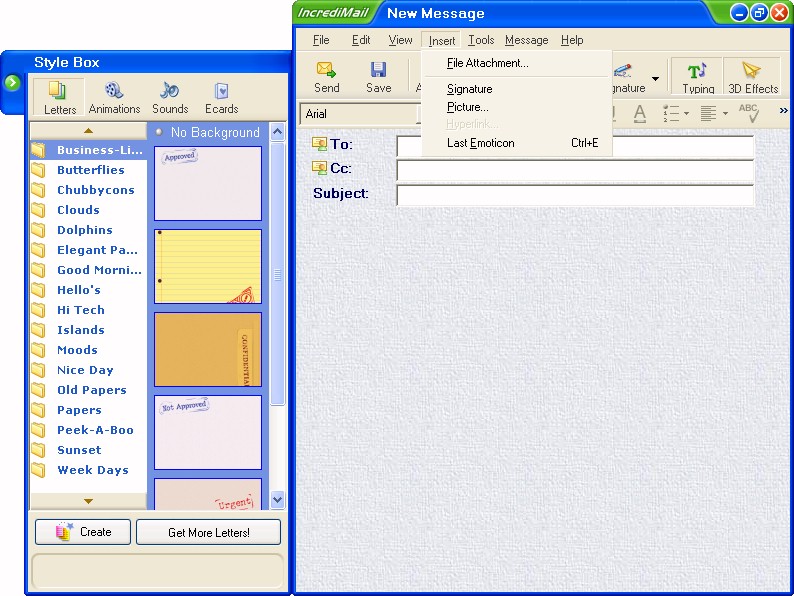Click the Send envelope icon

tap(326, 70)
